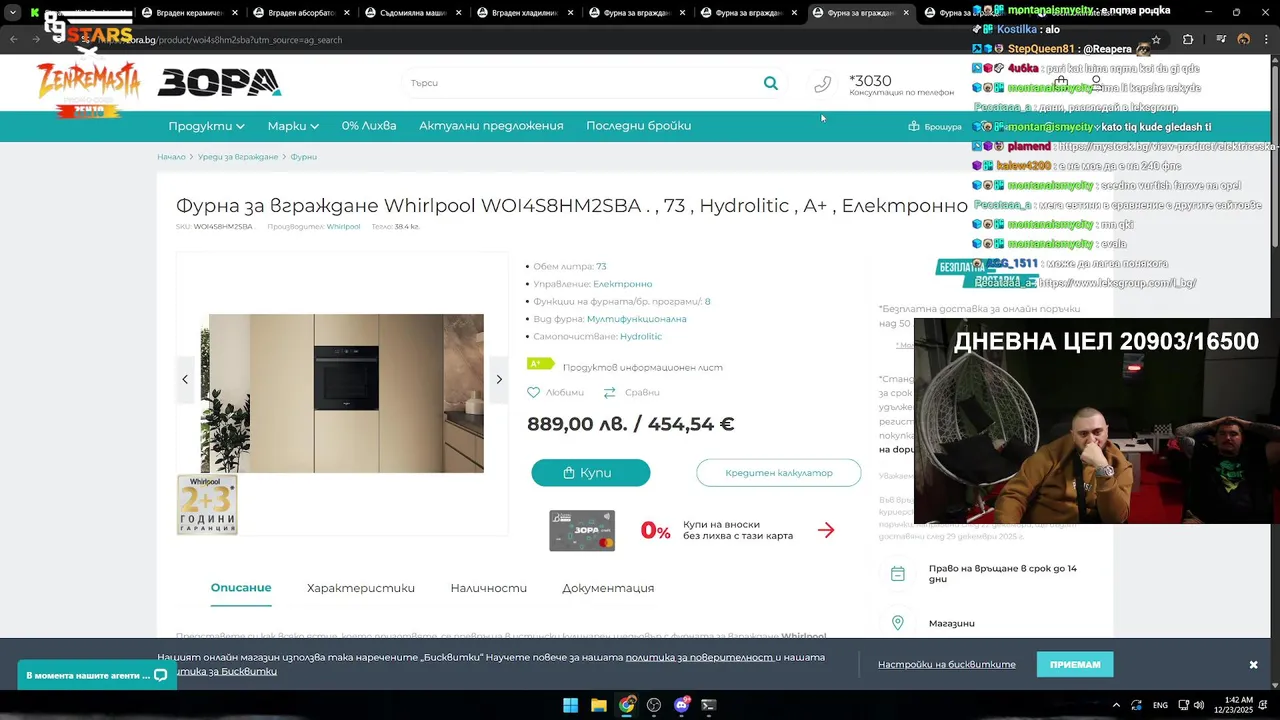The height and width of the screenshot is (720, 1280).
Task: Open Discord from taskbar
Action: coord(682,705)
